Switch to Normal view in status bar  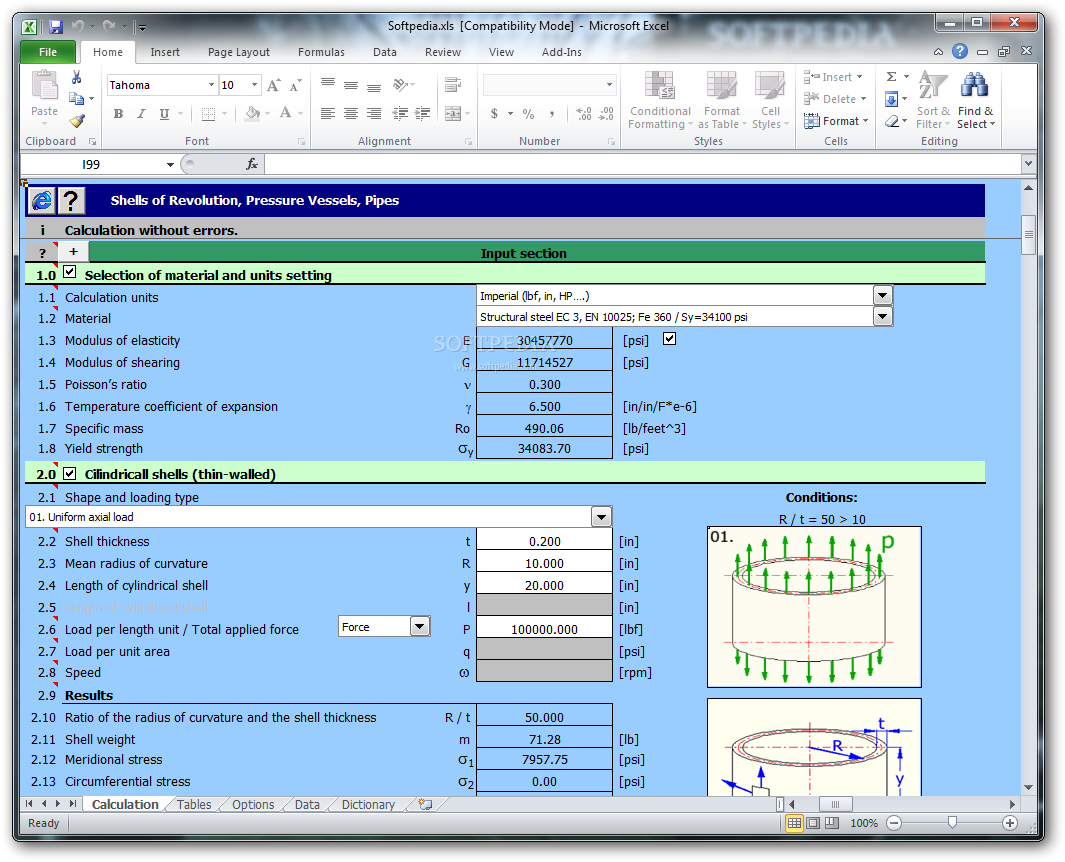pos(794,823)
